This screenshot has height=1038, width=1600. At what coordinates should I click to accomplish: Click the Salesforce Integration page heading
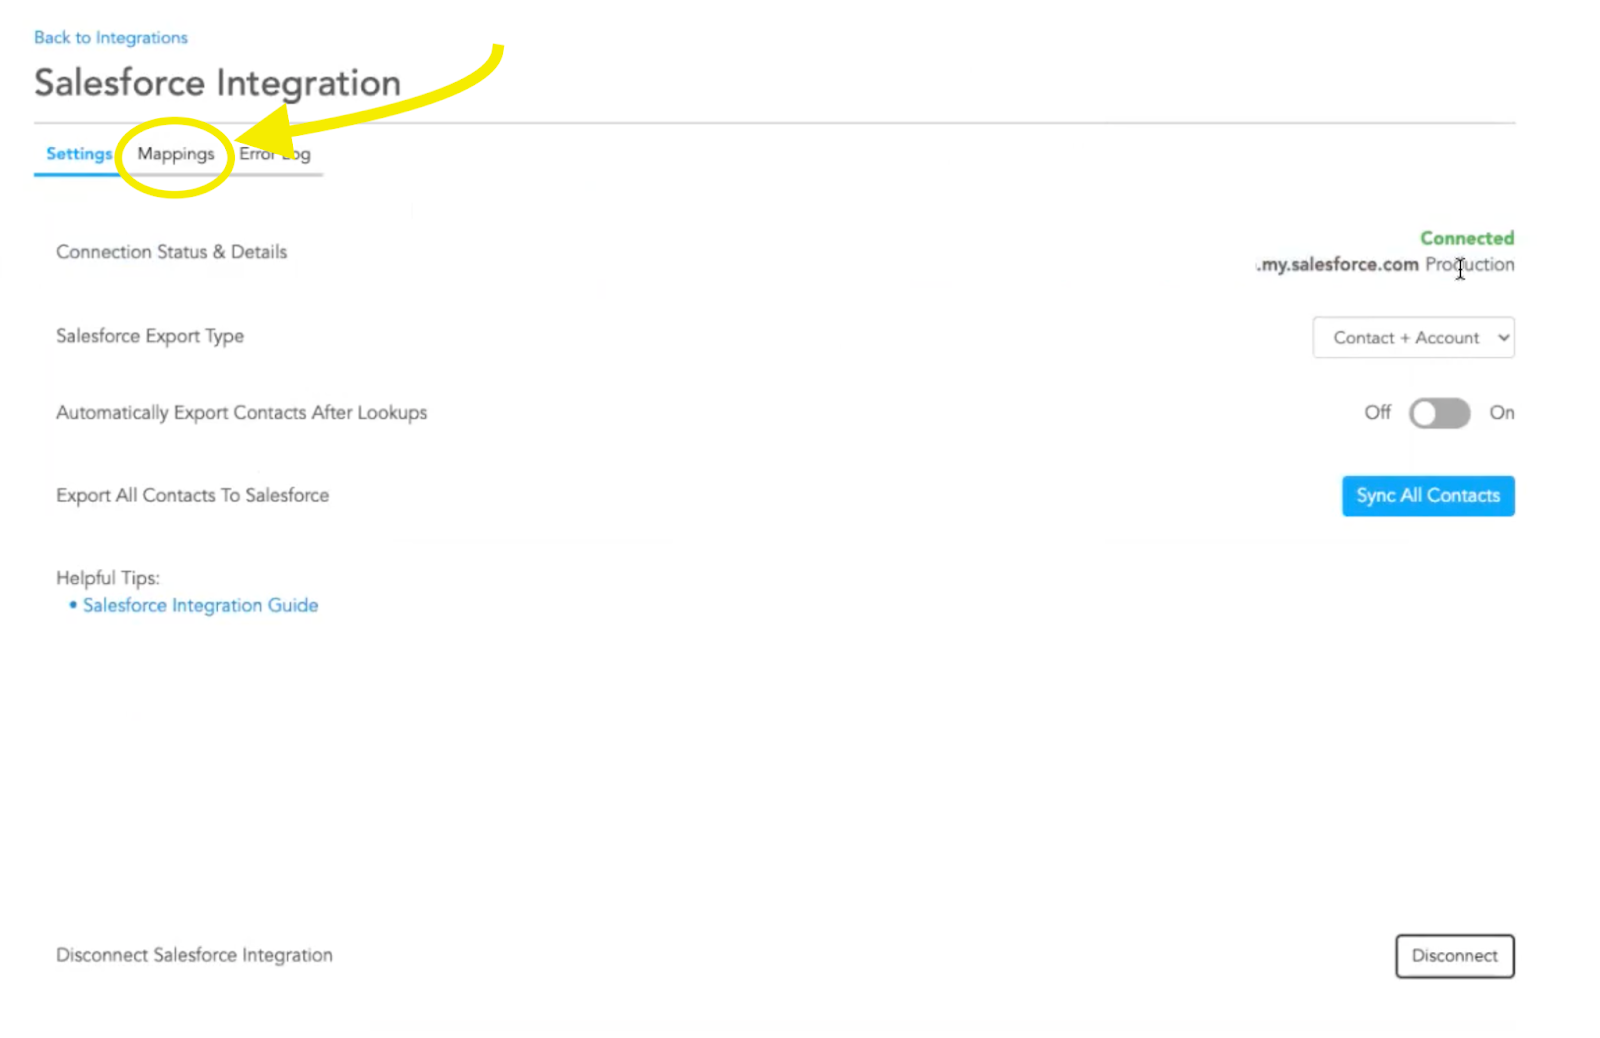coord(218,83)
